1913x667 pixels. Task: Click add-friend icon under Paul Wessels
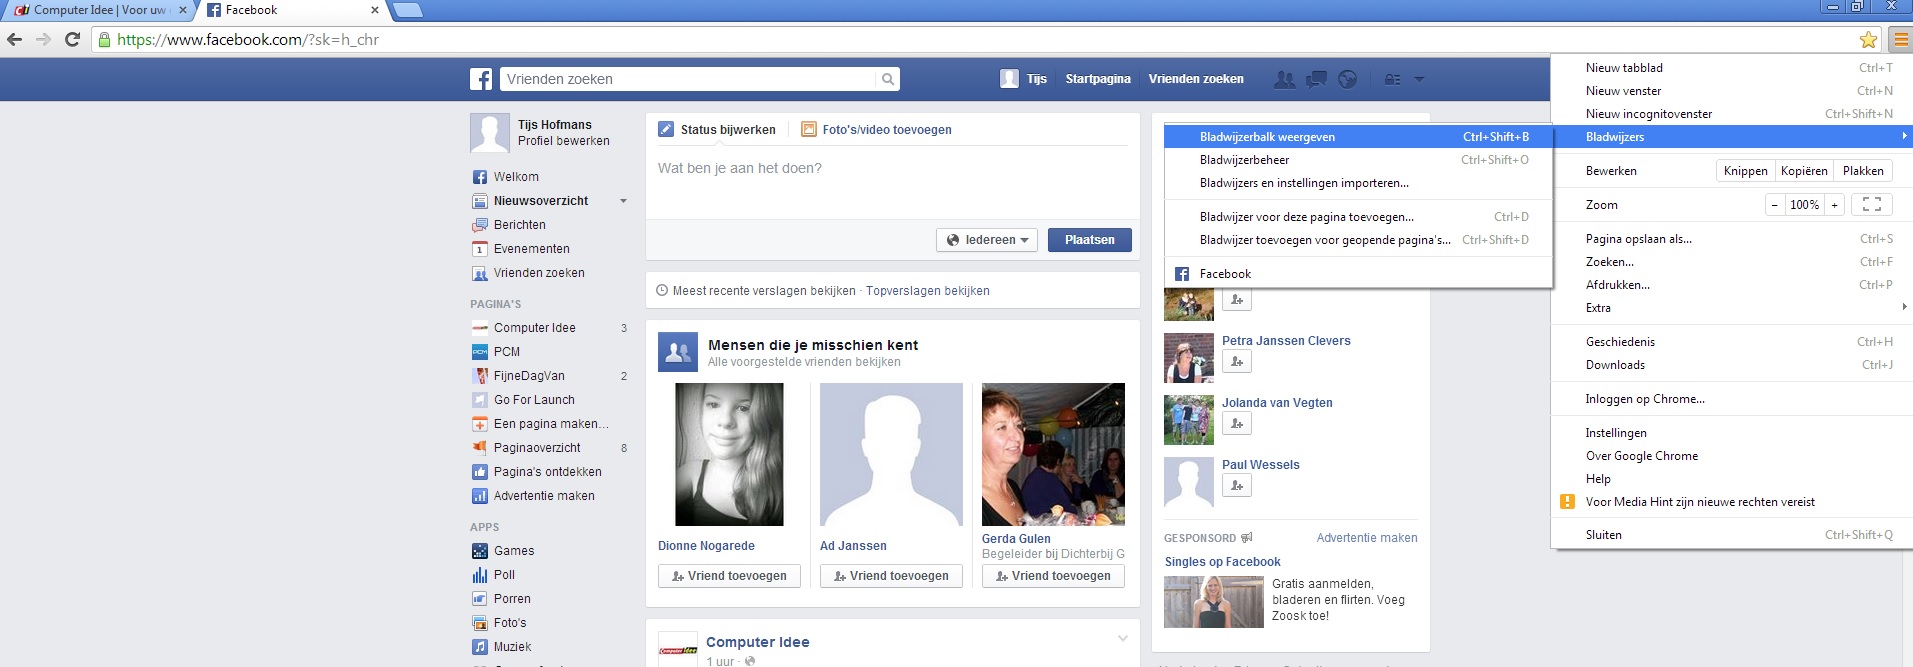tap(1237, 486)
